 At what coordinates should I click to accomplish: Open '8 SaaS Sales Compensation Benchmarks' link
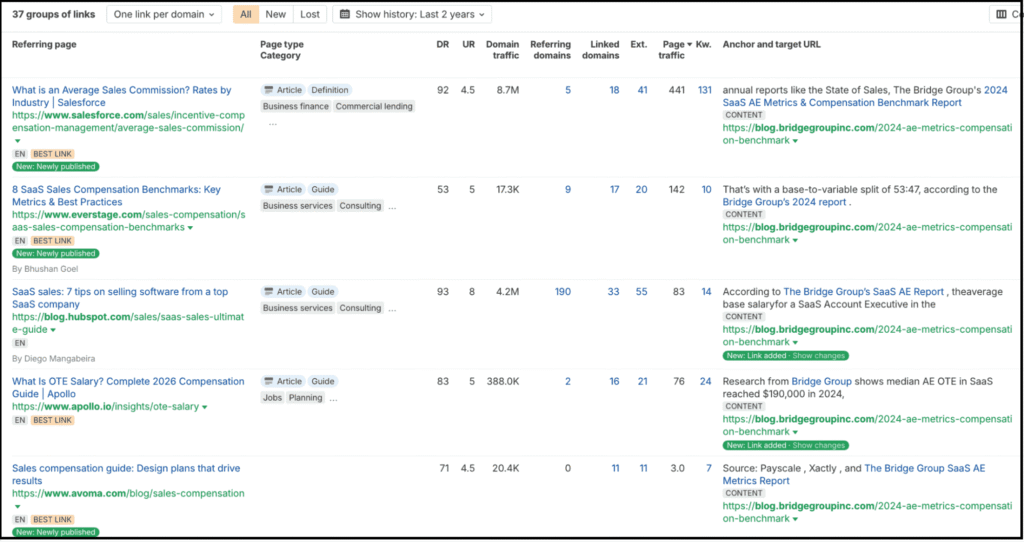click(116, 195)
